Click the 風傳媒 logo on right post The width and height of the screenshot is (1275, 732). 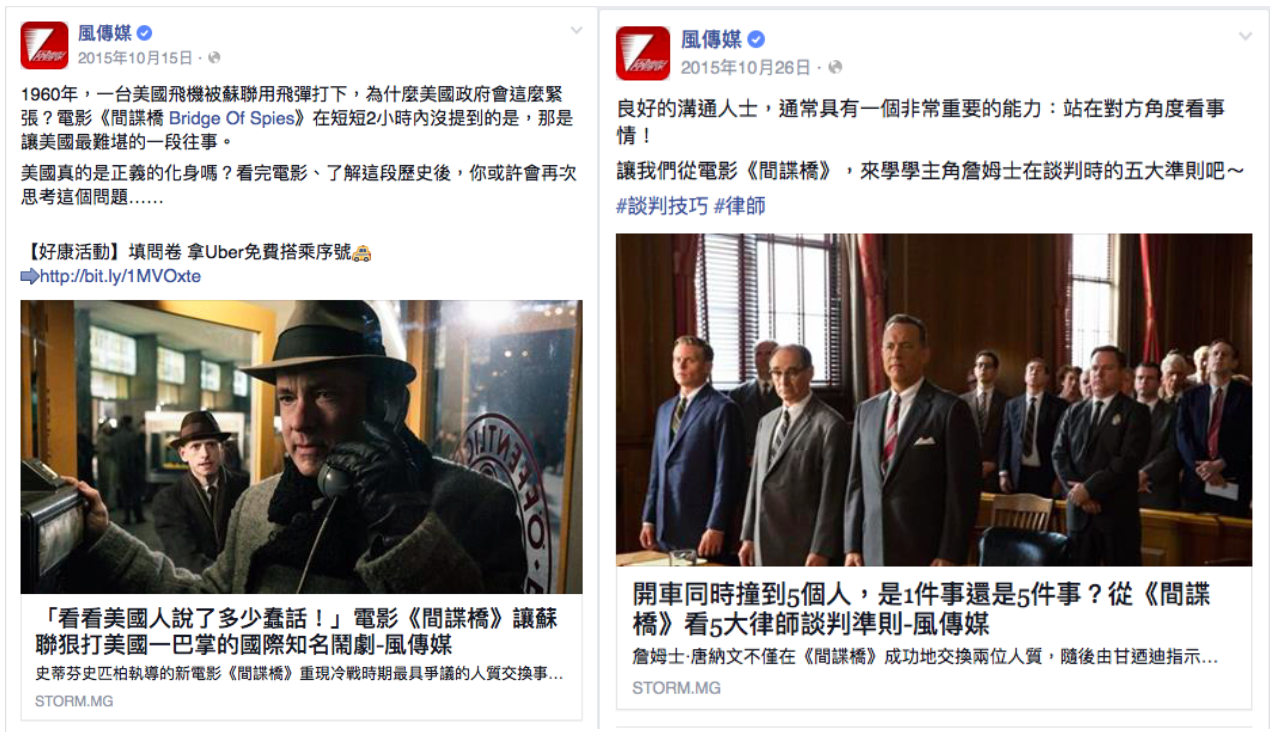(x=642, y=53)
